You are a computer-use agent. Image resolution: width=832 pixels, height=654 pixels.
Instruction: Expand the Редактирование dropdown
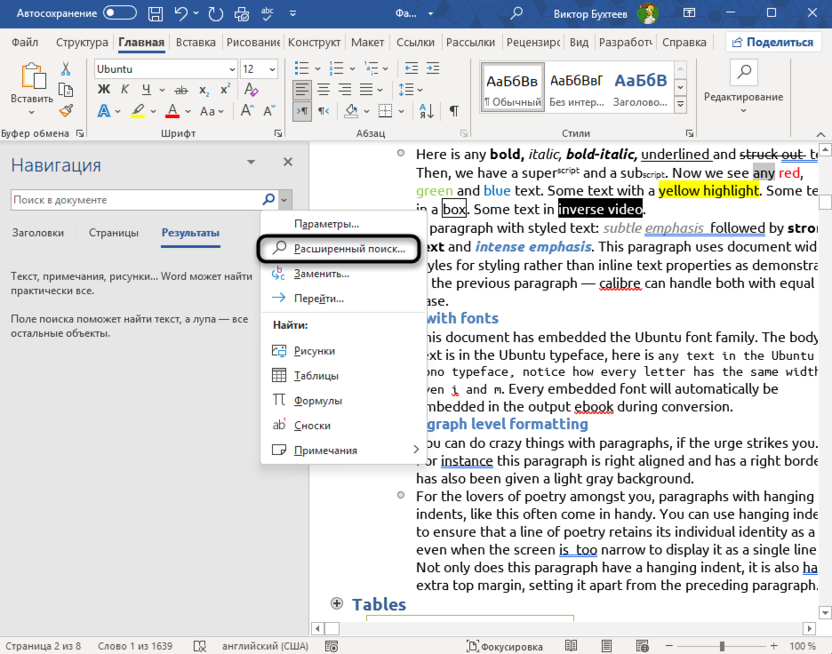[743, 108]
